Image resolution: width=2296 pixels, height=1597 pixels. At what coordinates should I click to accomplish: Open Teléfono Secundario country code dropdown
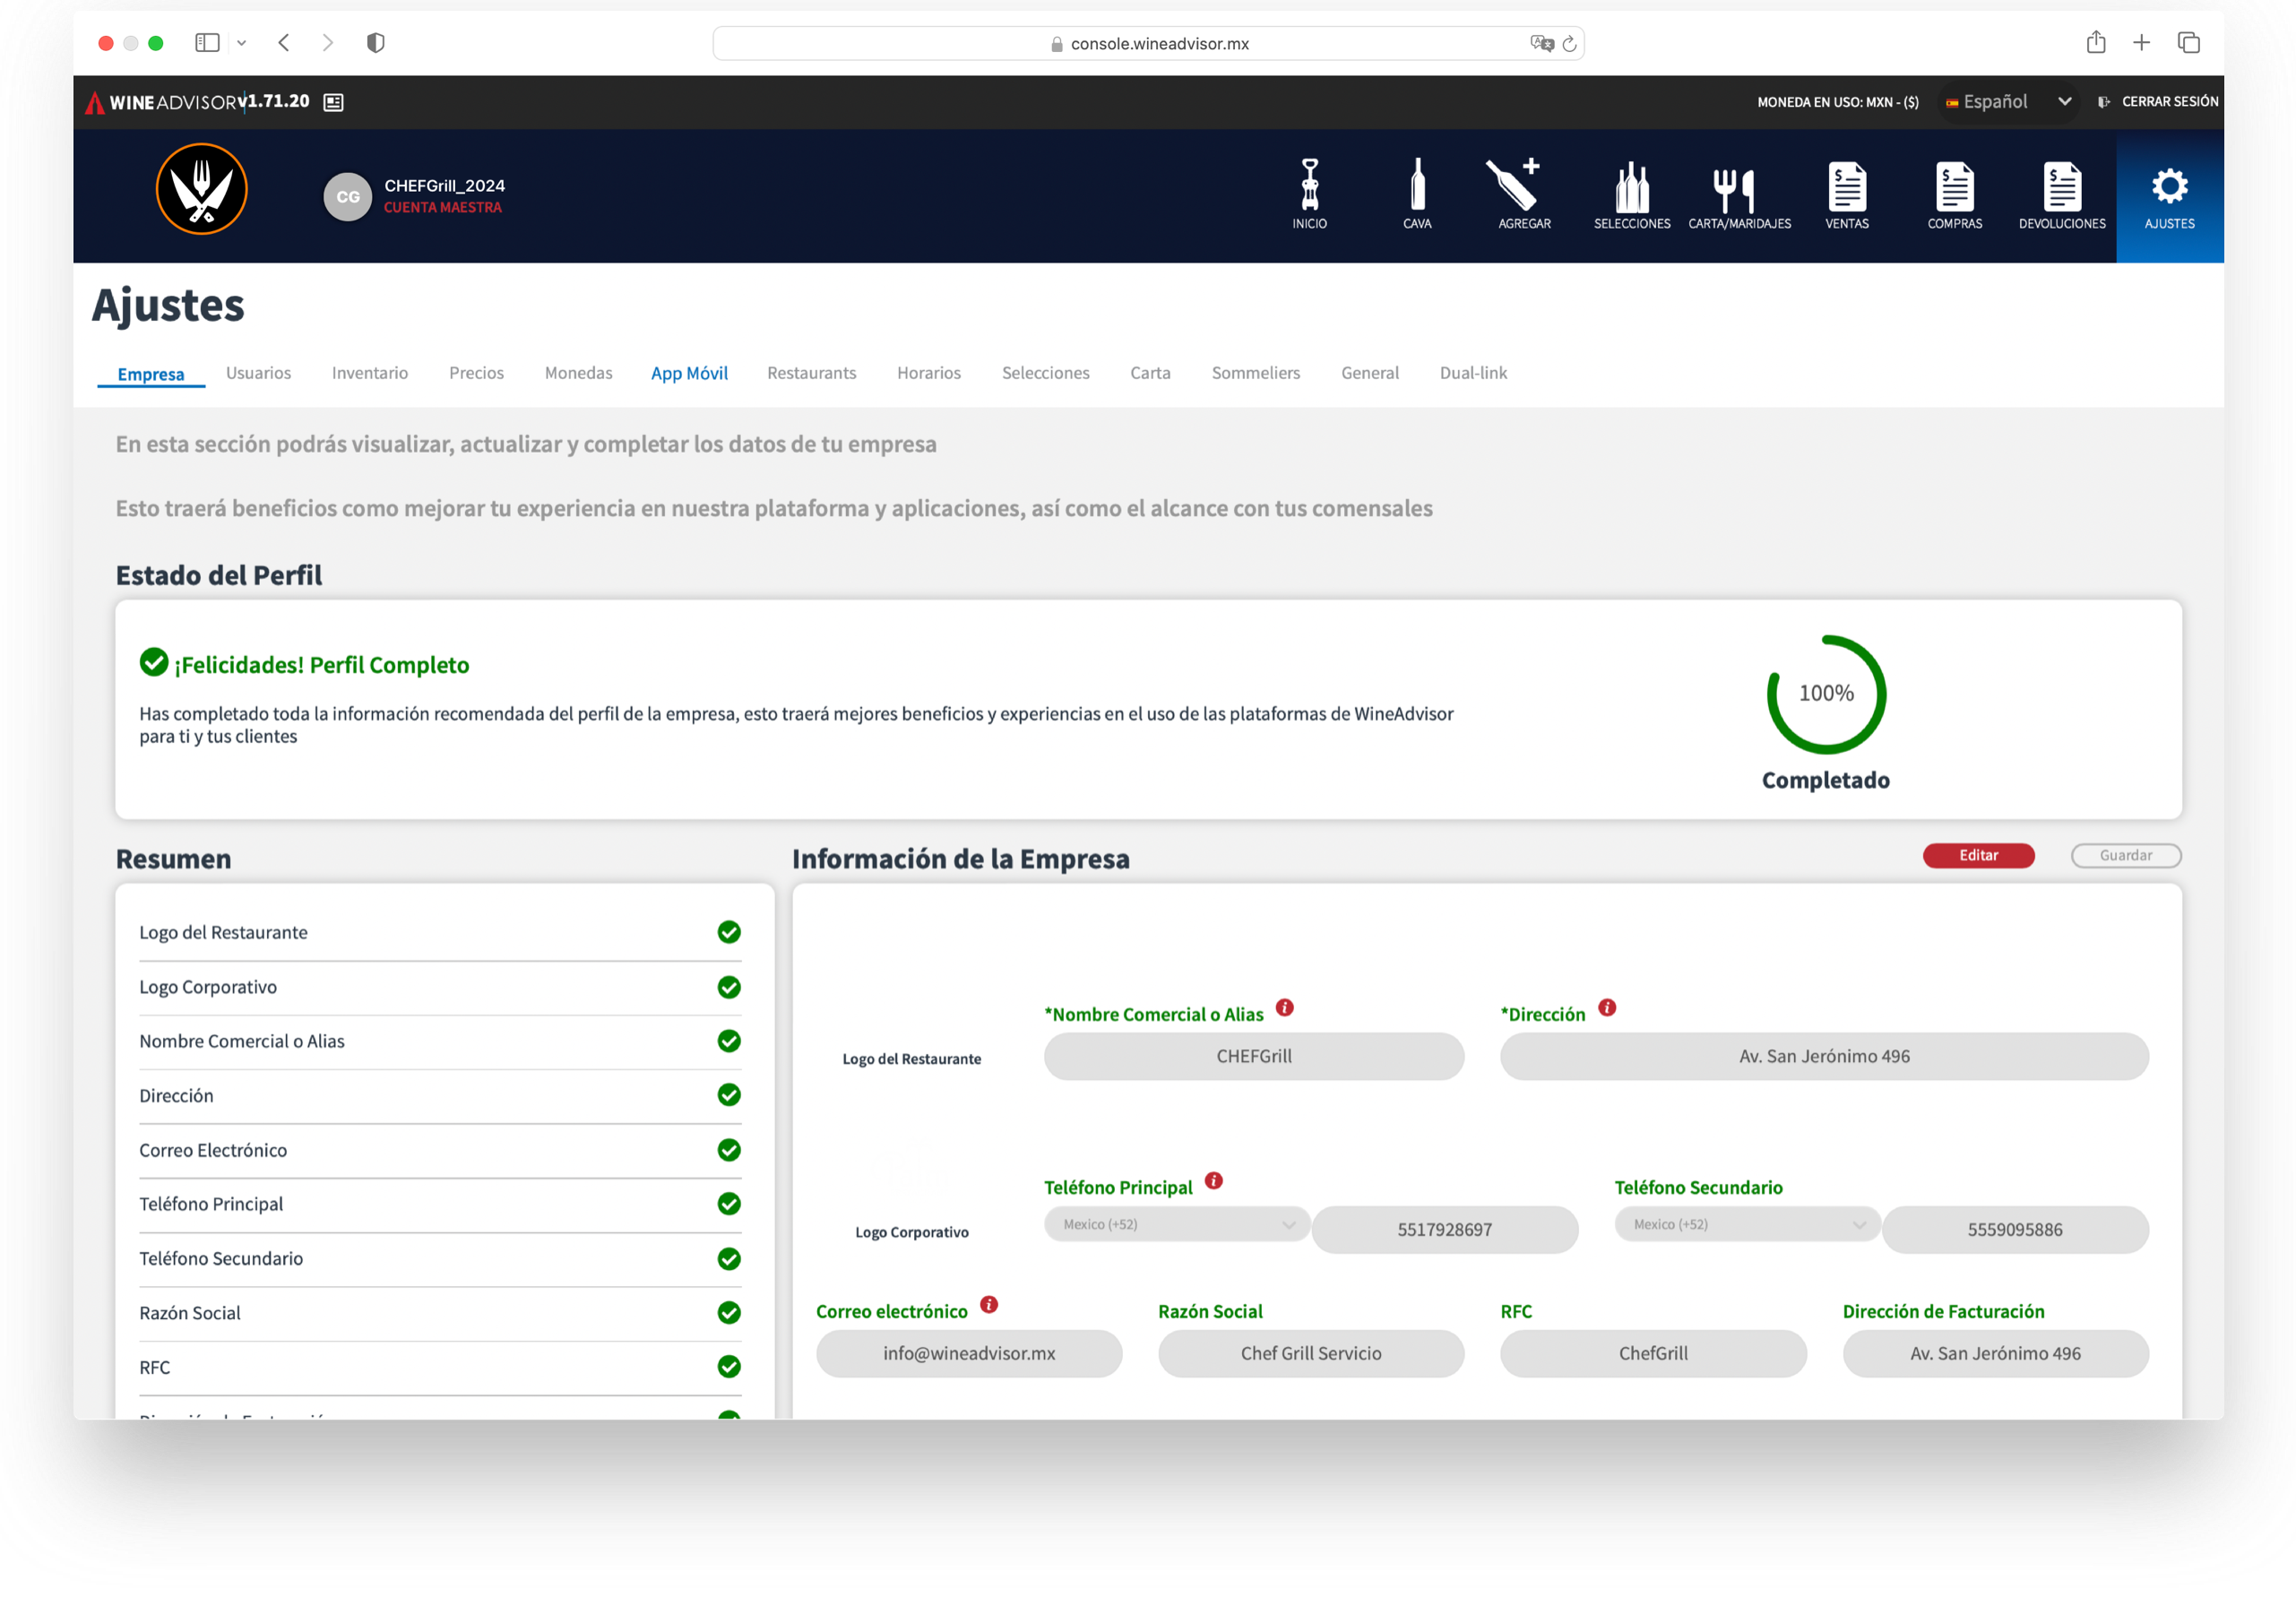(x=1747, y=1224)
